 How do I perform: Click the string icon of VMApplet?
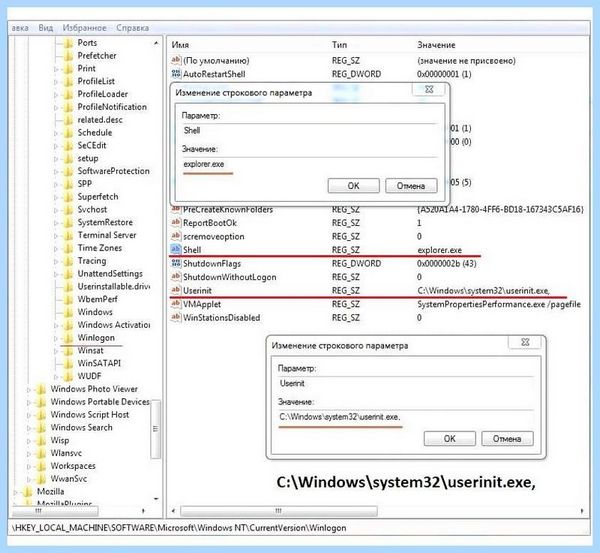[176, 304]
